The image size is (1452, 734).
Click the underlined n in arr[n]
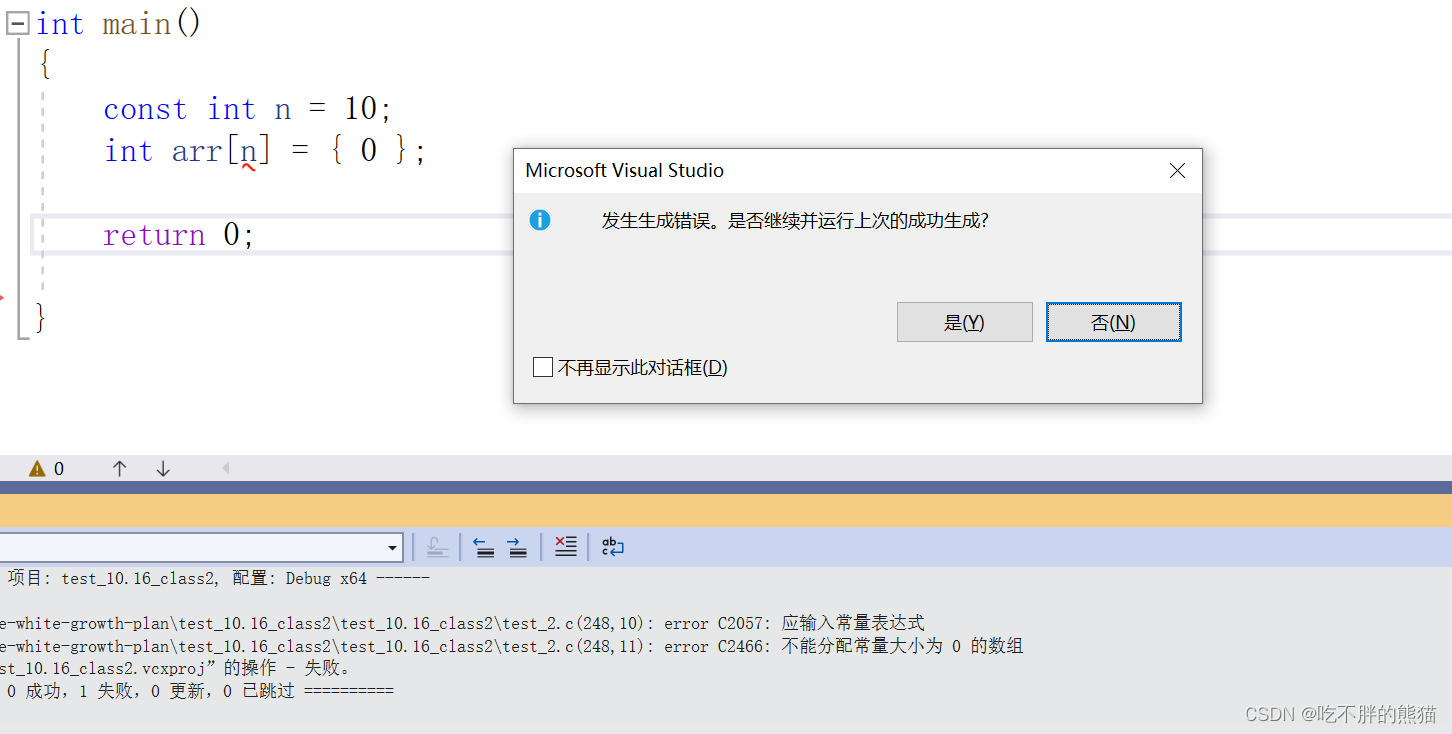click(x=249, y=152)
